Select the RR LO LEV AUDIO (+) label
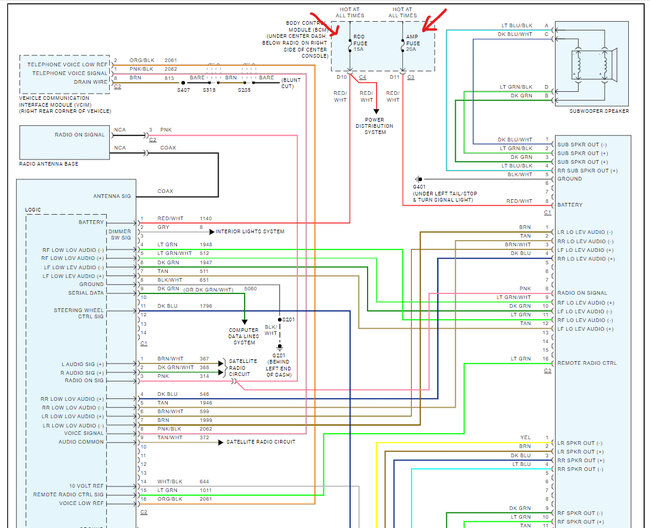This screenshot has width=650, height=528. pos(586,259)
